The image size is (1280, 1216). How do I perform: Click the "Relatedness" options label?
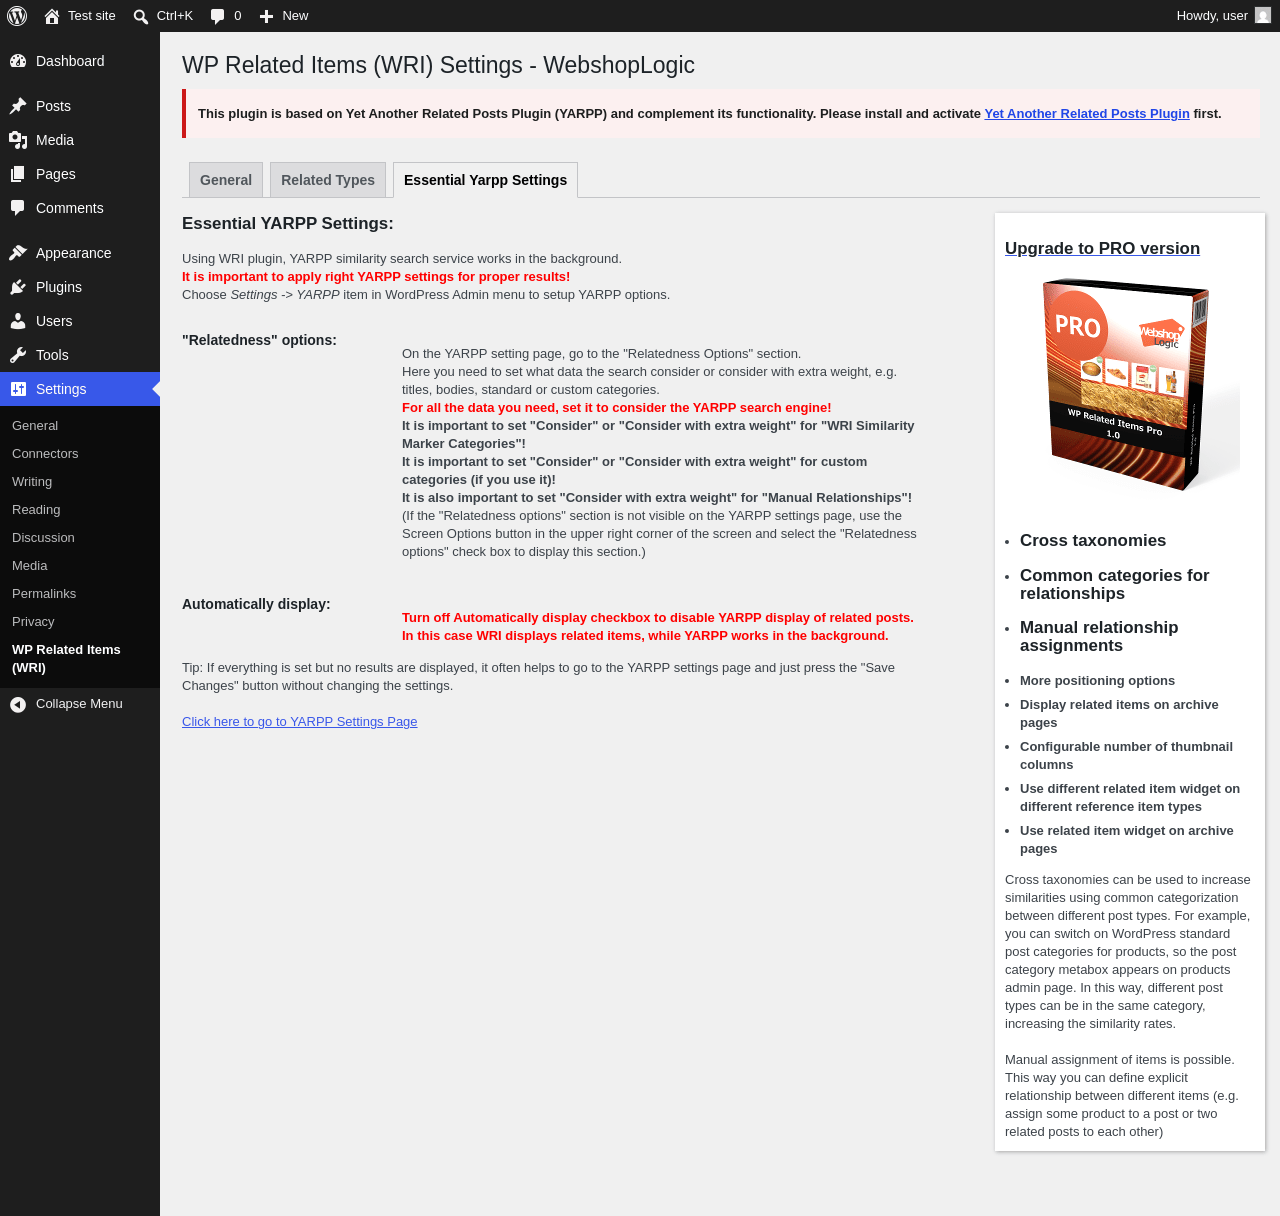259,341
